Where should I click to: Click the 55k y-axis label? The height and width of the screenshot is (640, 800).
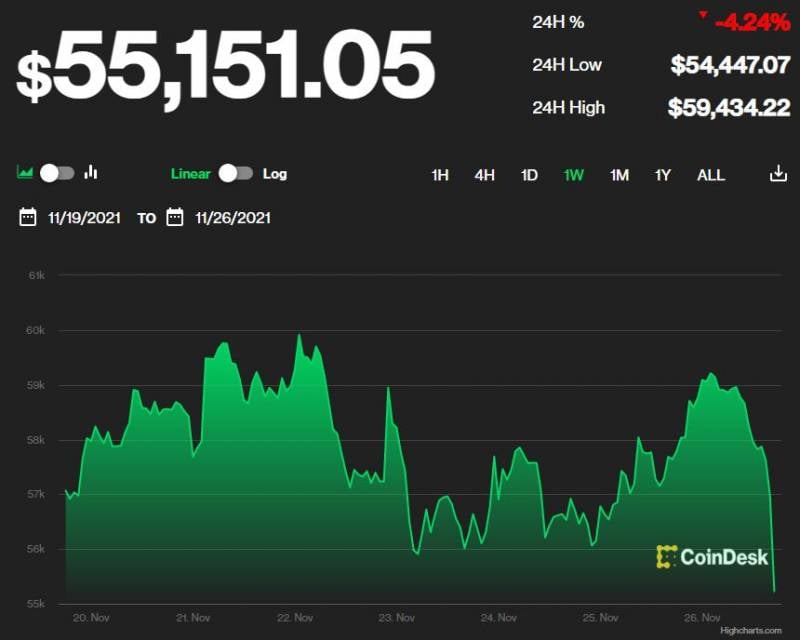(x=36, y=604)
